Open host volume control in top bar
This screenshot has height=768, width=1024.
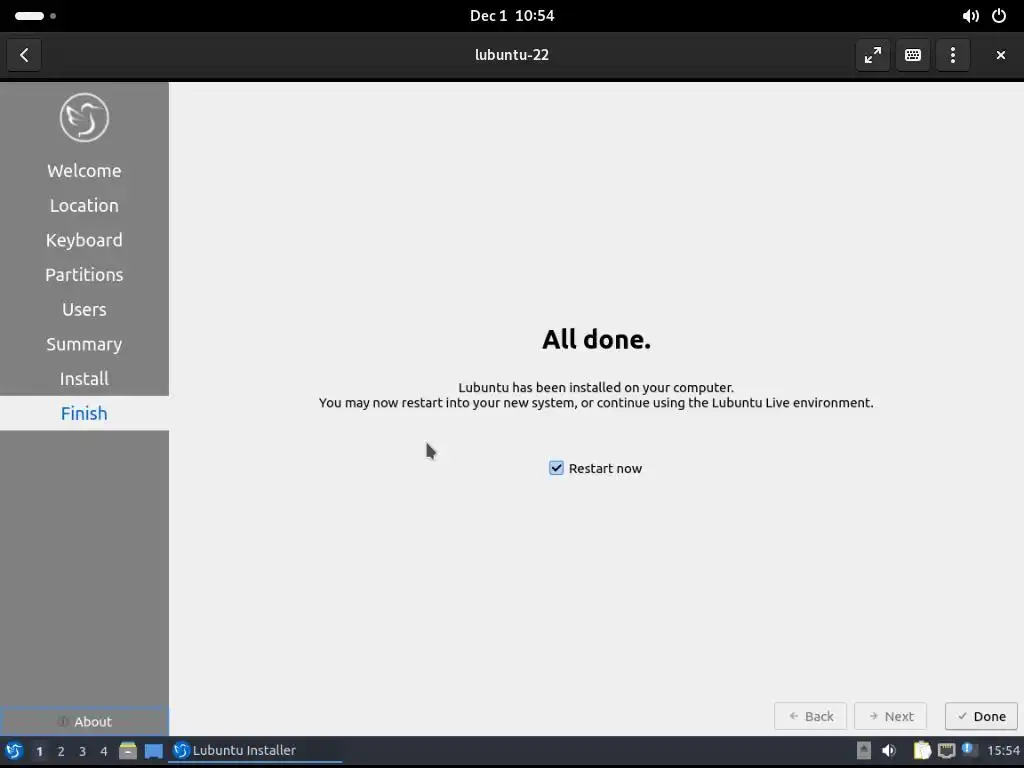(970, 16)
